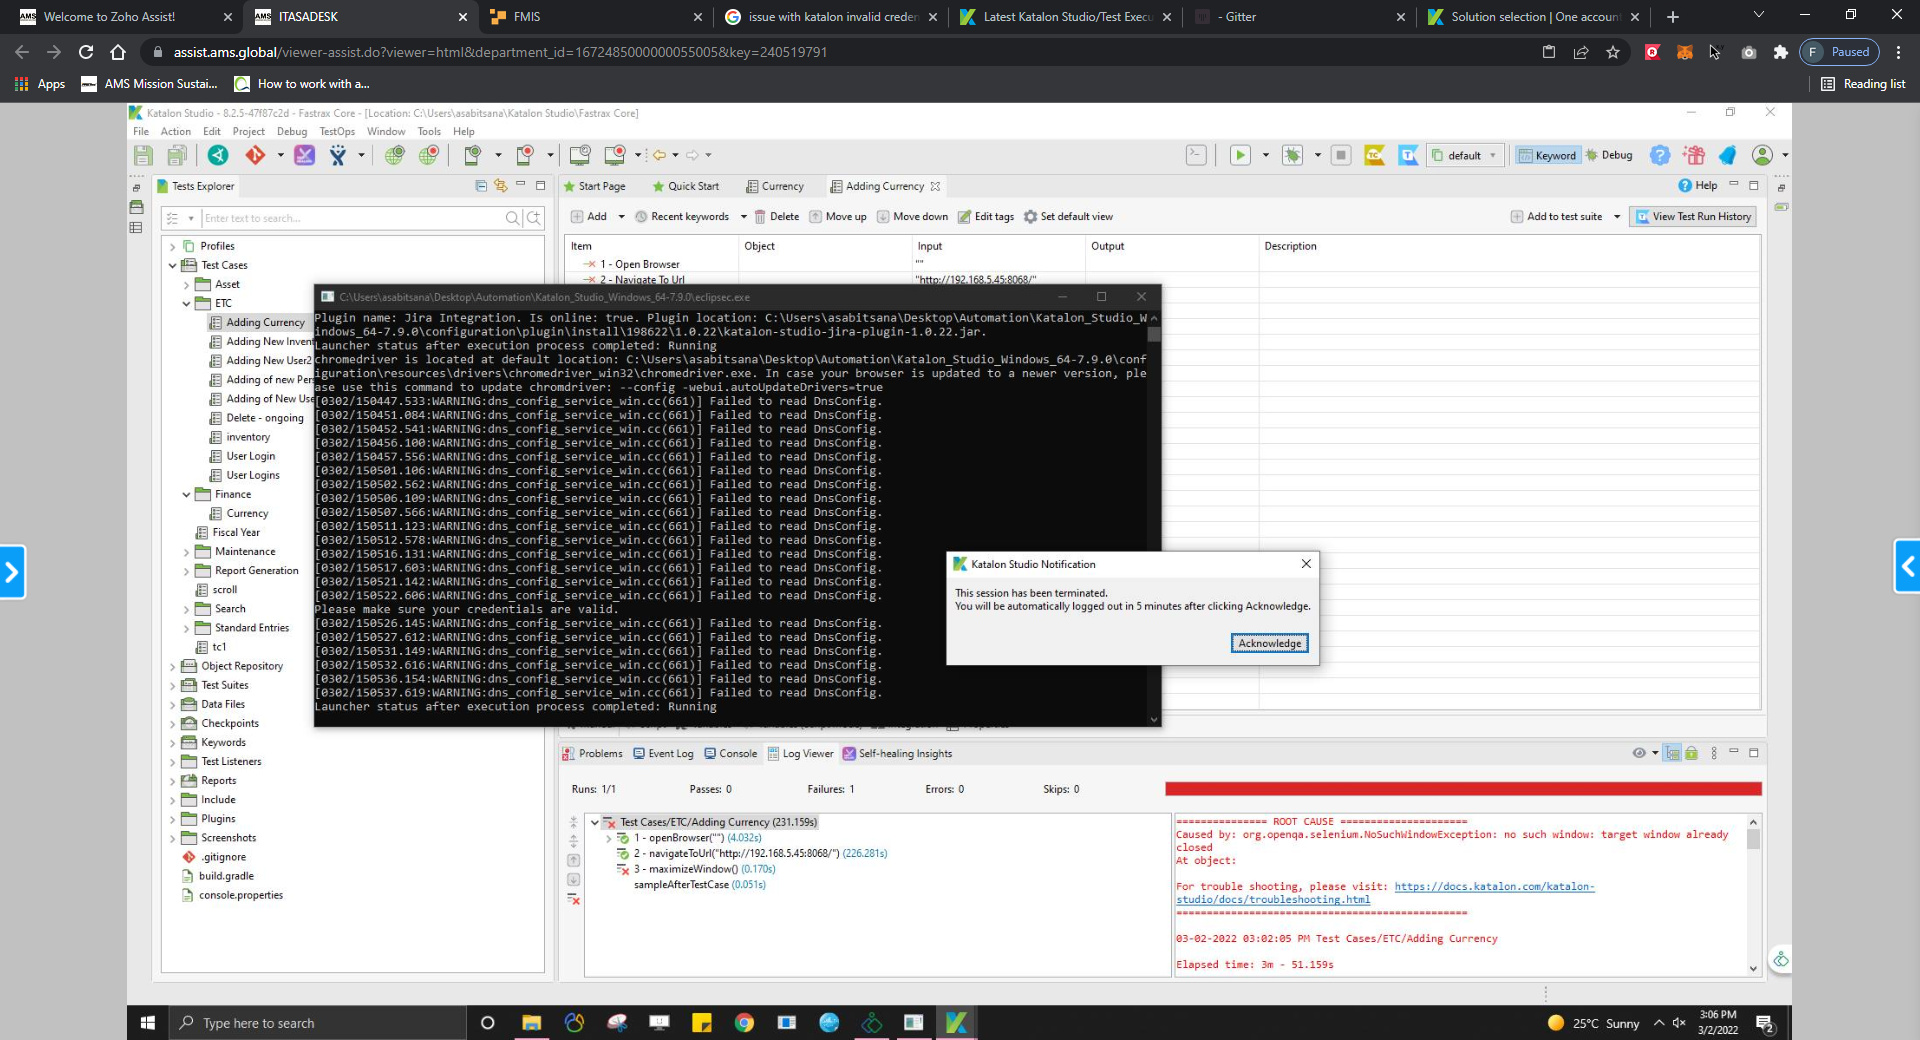Screen dimensions: 1920x1040
Task: Click the red test result progress bar
Action: pyautogui.click(x=1463, y=789)
